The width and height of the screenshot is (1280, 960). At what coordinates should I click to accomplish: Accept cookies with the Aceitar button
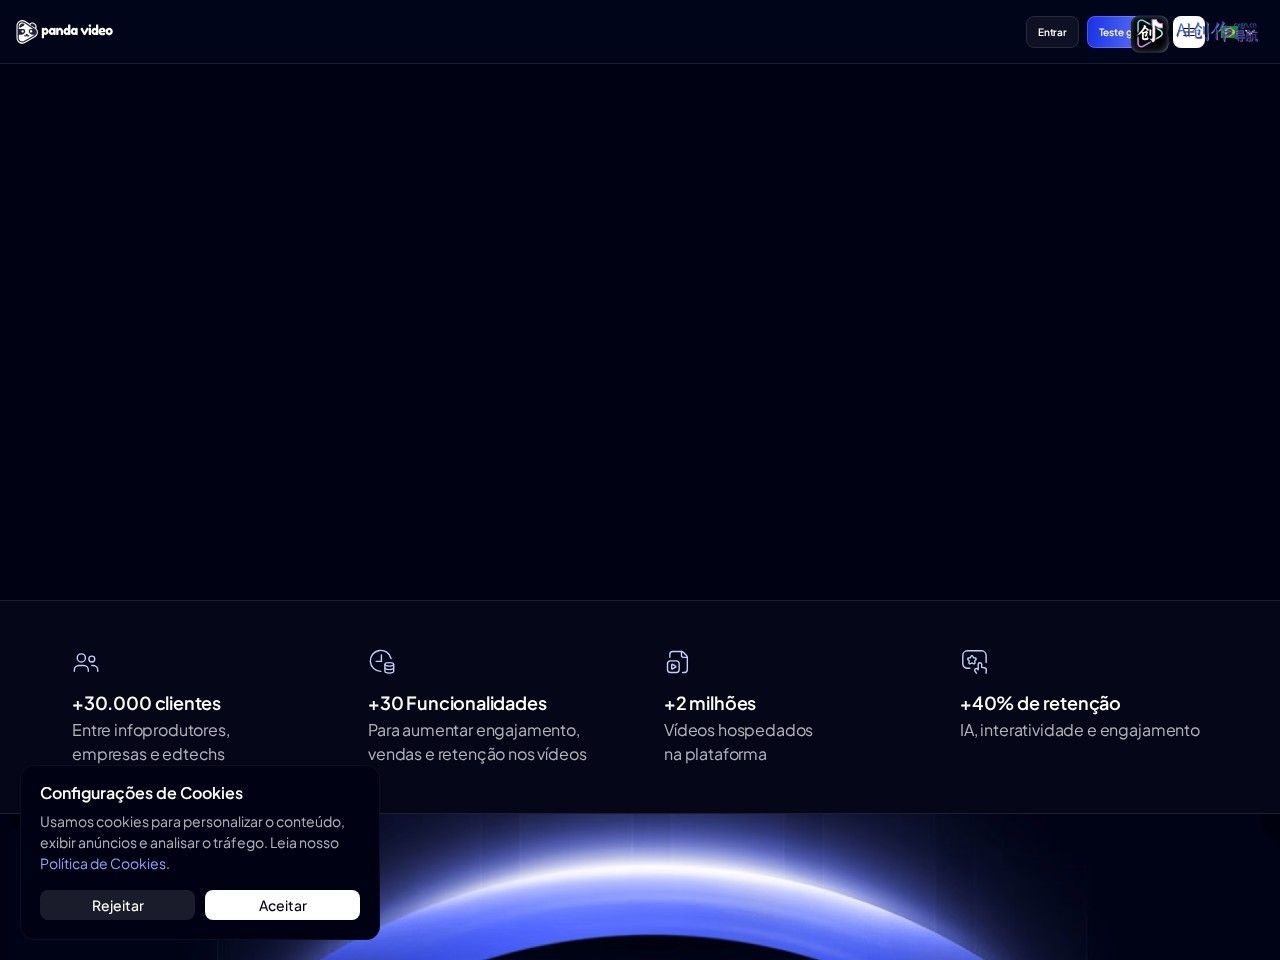coord(282,905)
